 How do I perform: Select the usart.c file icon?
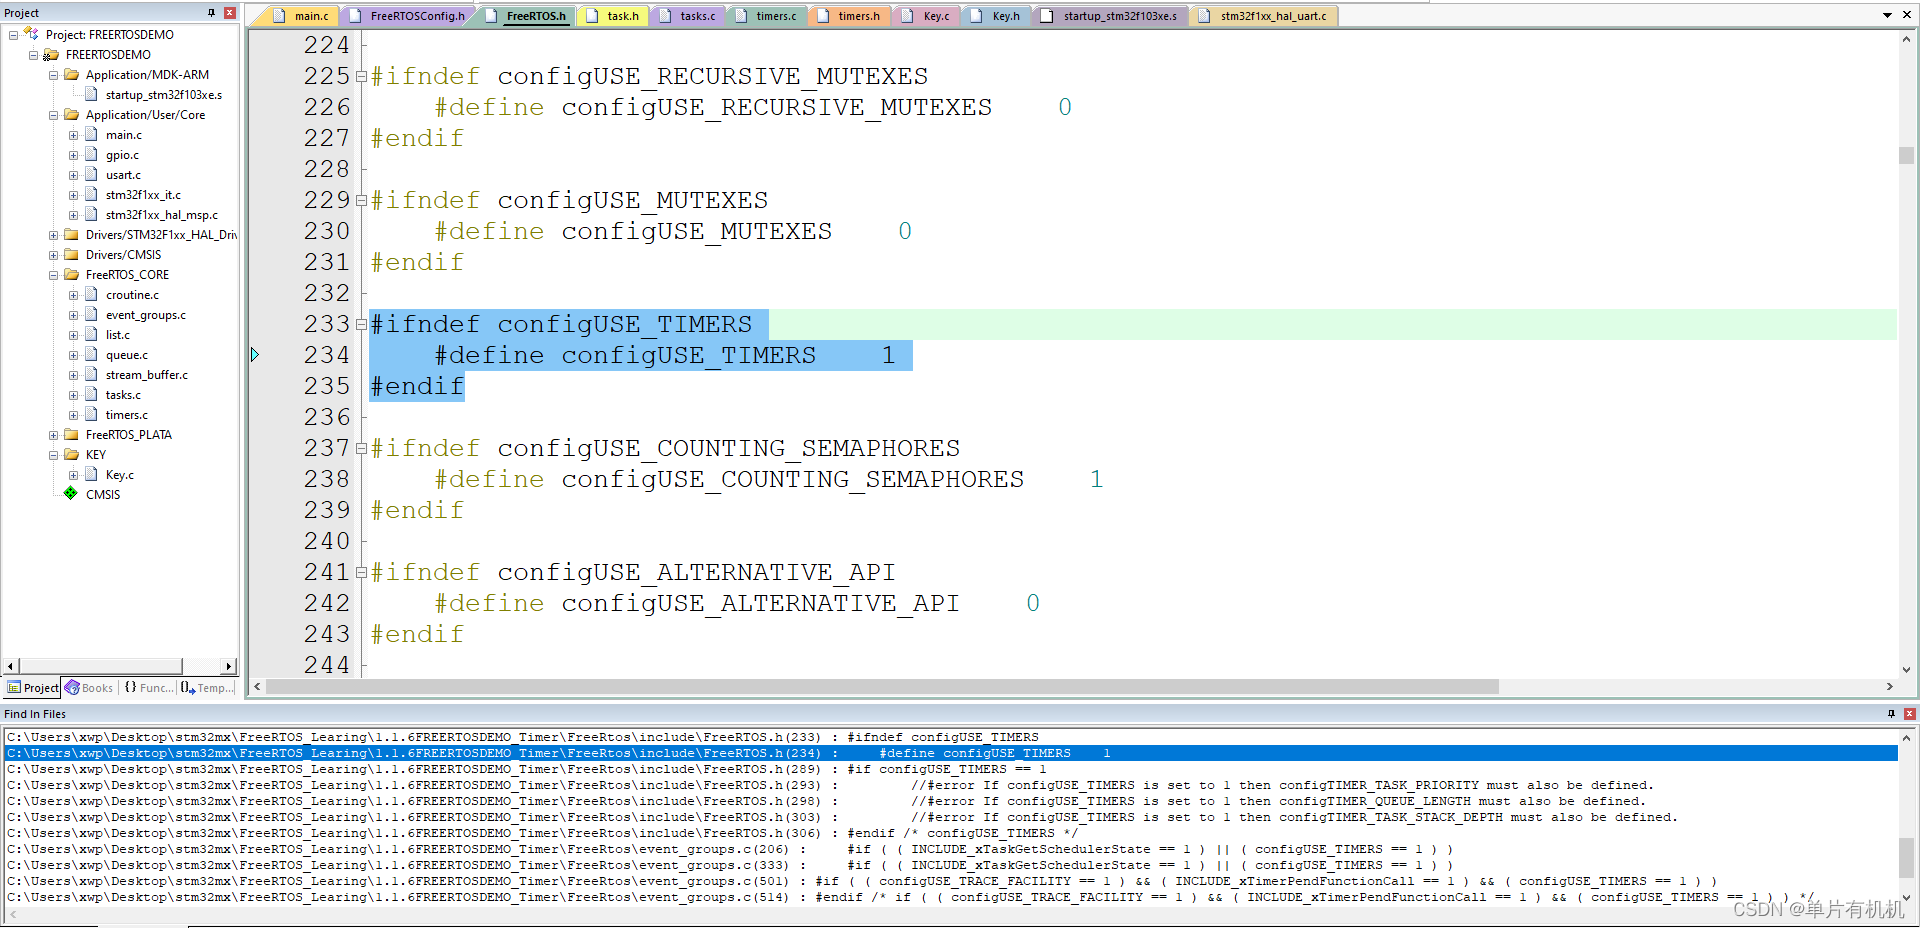(91, 174)
